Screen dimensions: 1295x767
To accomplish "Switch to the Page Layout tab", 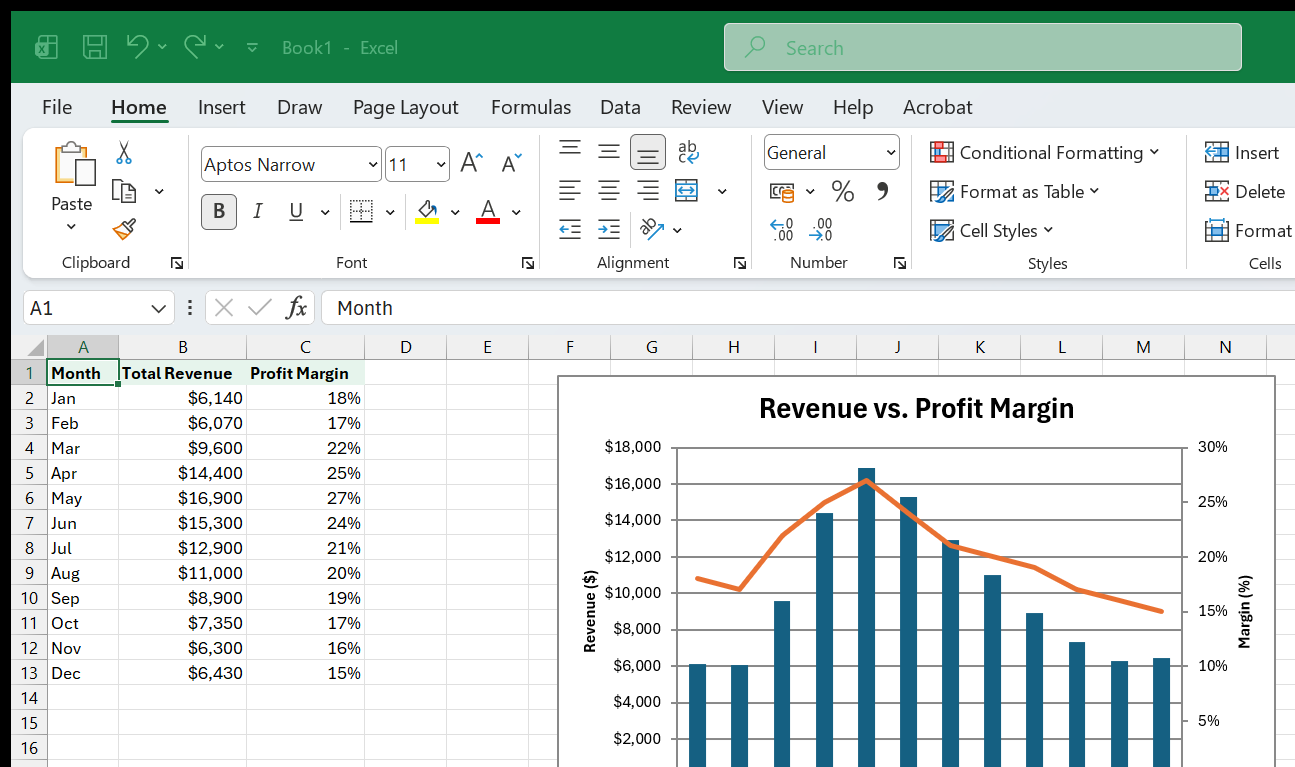I will coord(405,107).
